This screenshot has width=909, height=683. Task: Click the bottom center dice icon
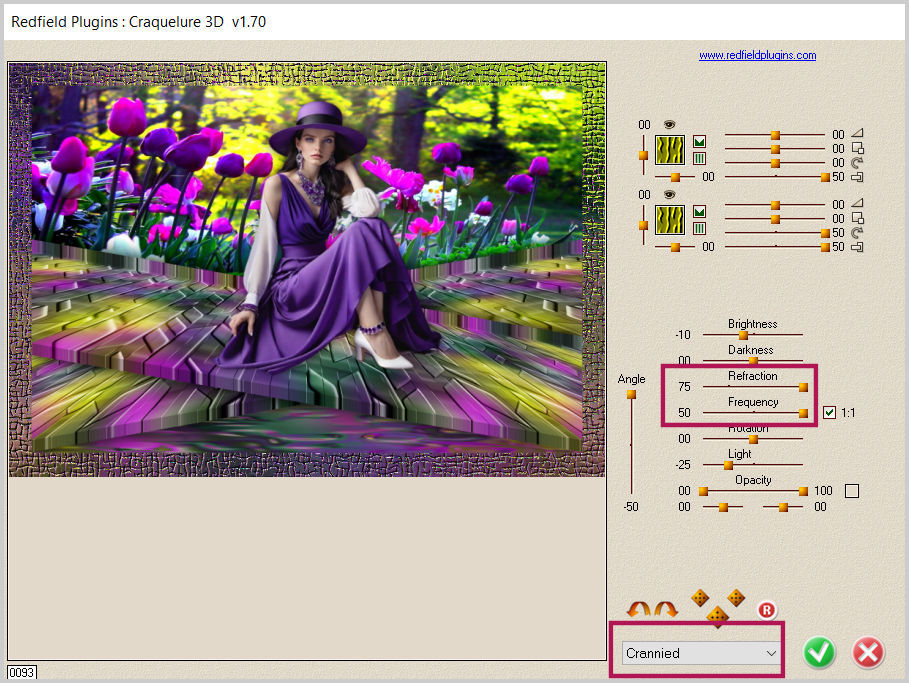(718, 616)
